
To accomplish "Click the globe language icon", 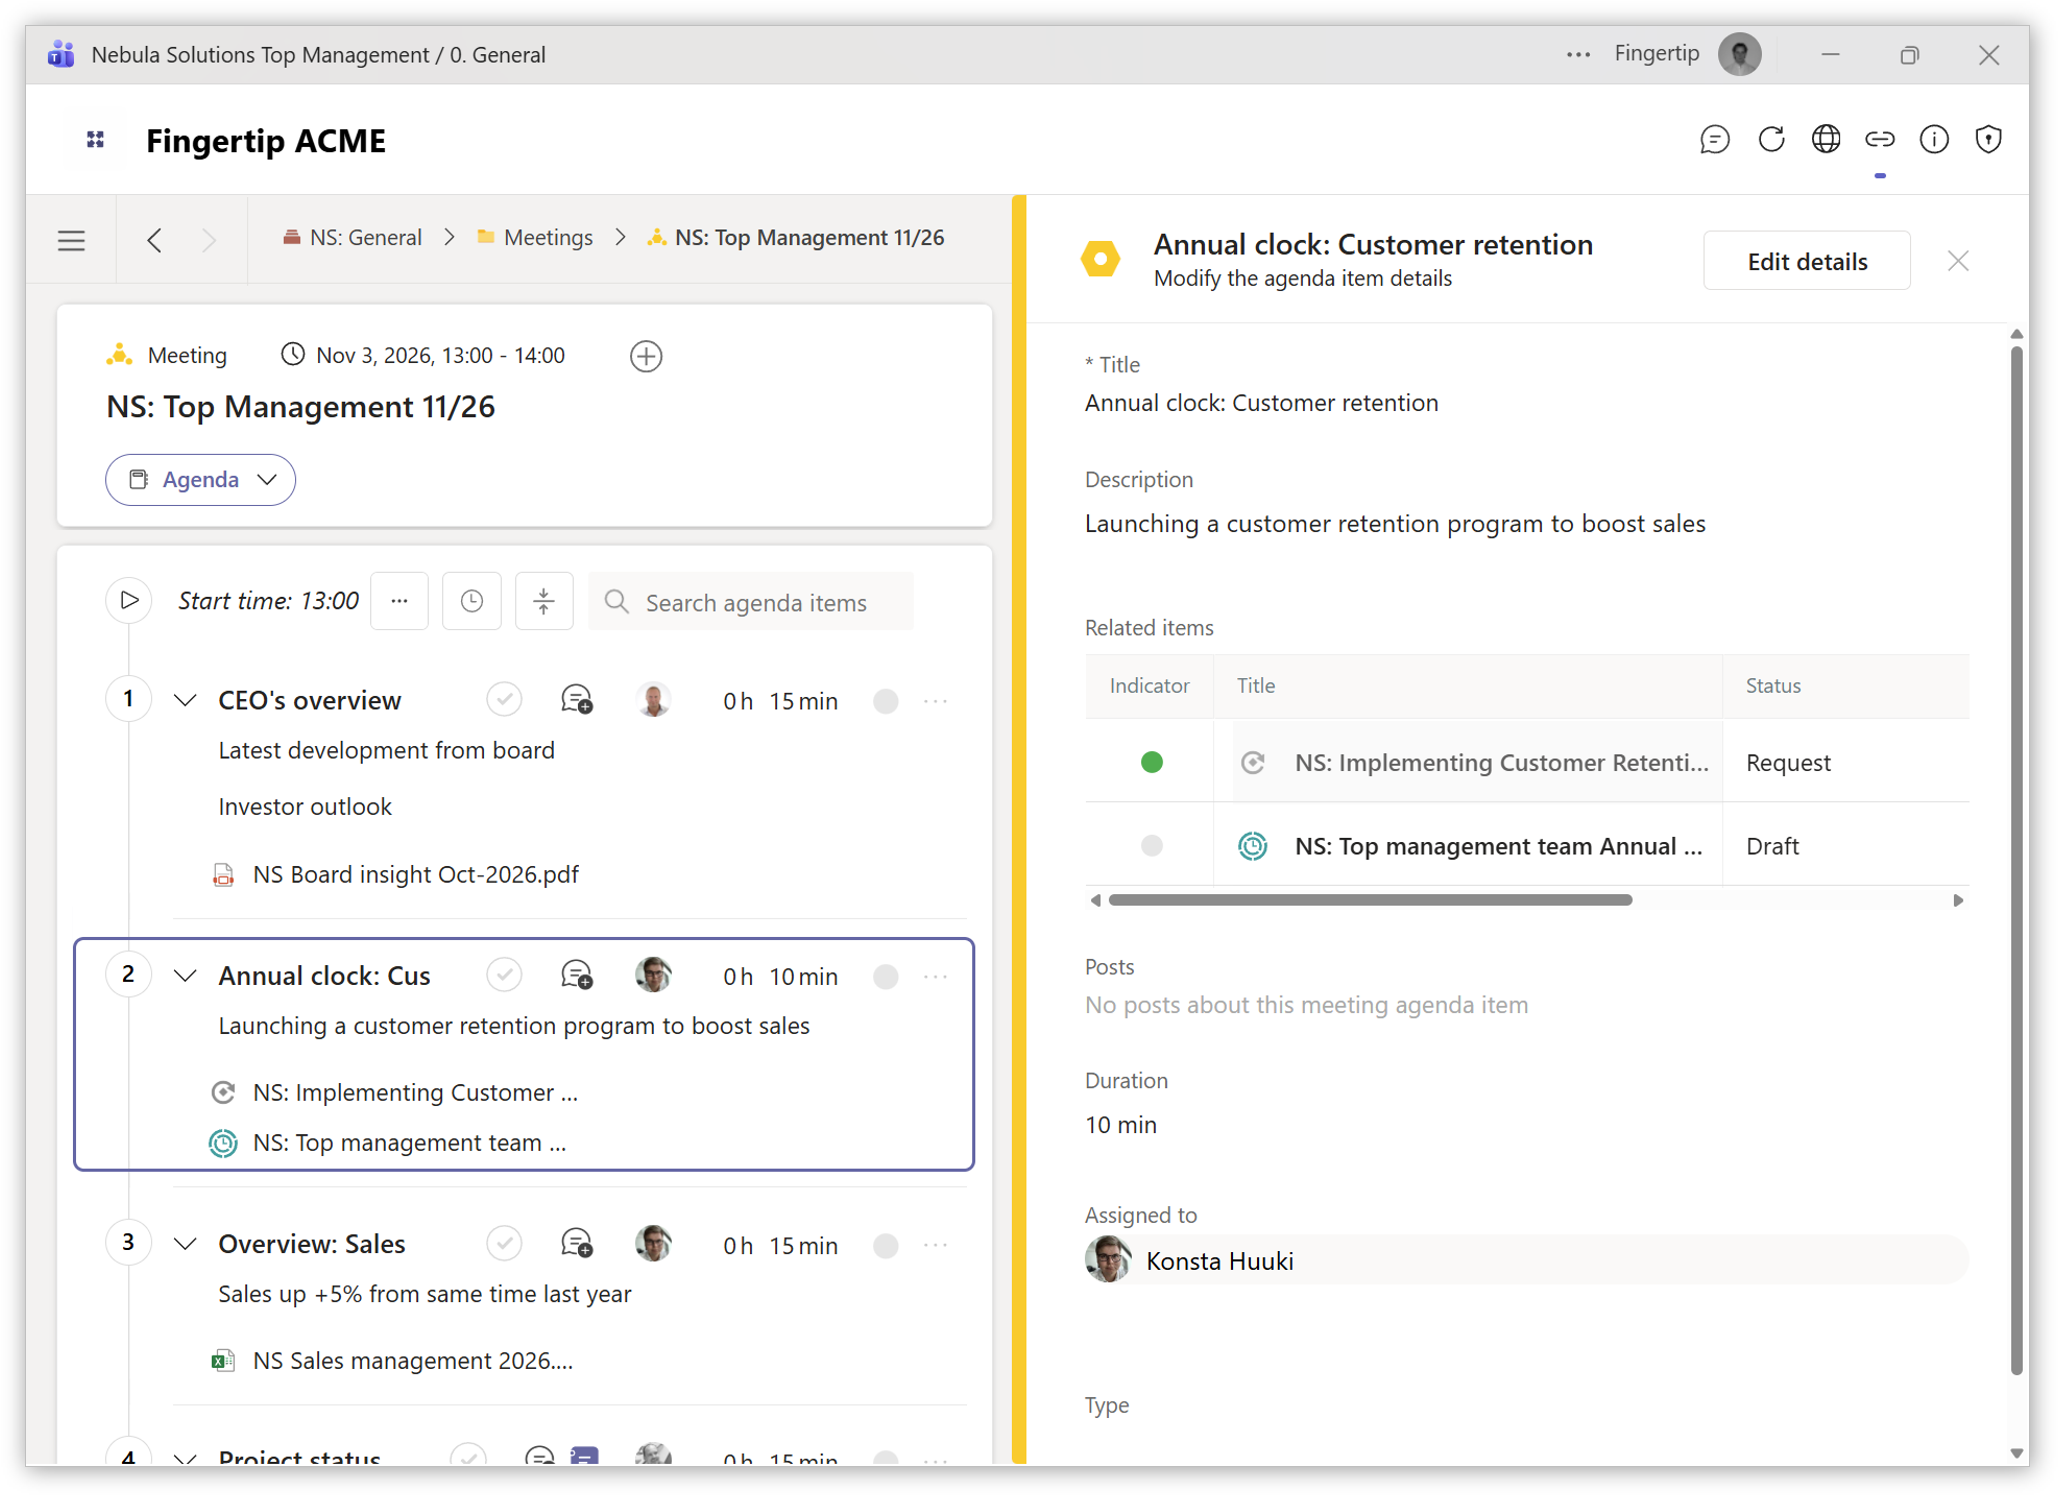I will click(x=1825, y=139).
